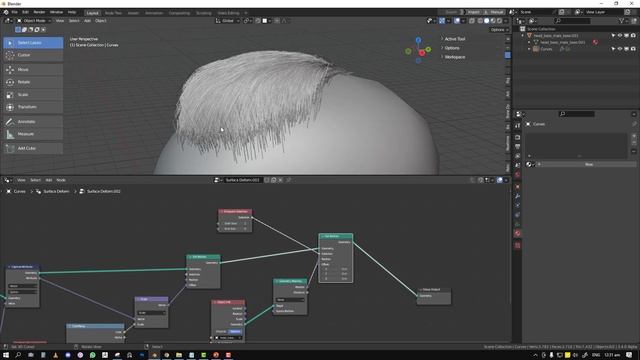Open the Global transform orientation dropdown

pyautogui.click(x=227, y=21)
